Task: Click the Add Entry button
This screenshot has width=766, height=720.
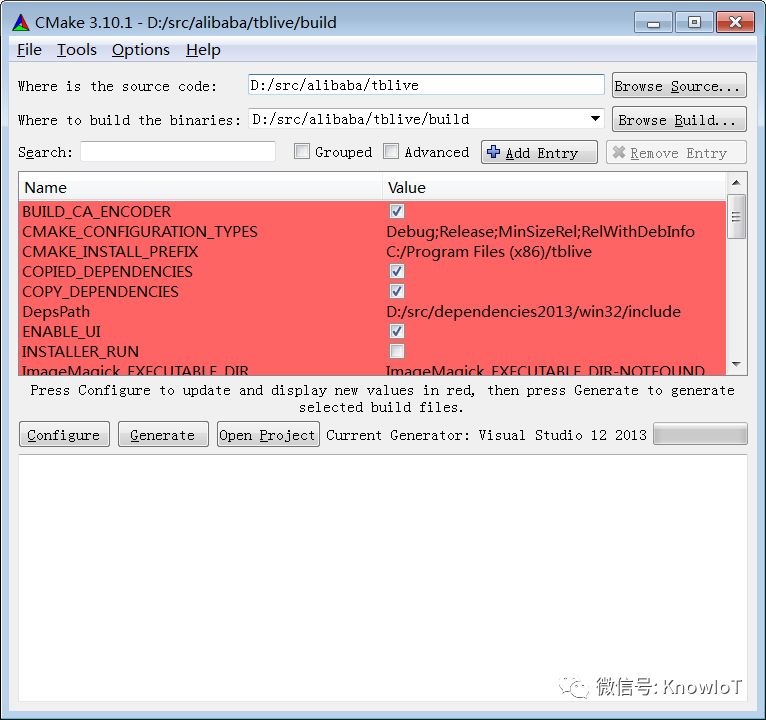Action: [x=539, y=153]
